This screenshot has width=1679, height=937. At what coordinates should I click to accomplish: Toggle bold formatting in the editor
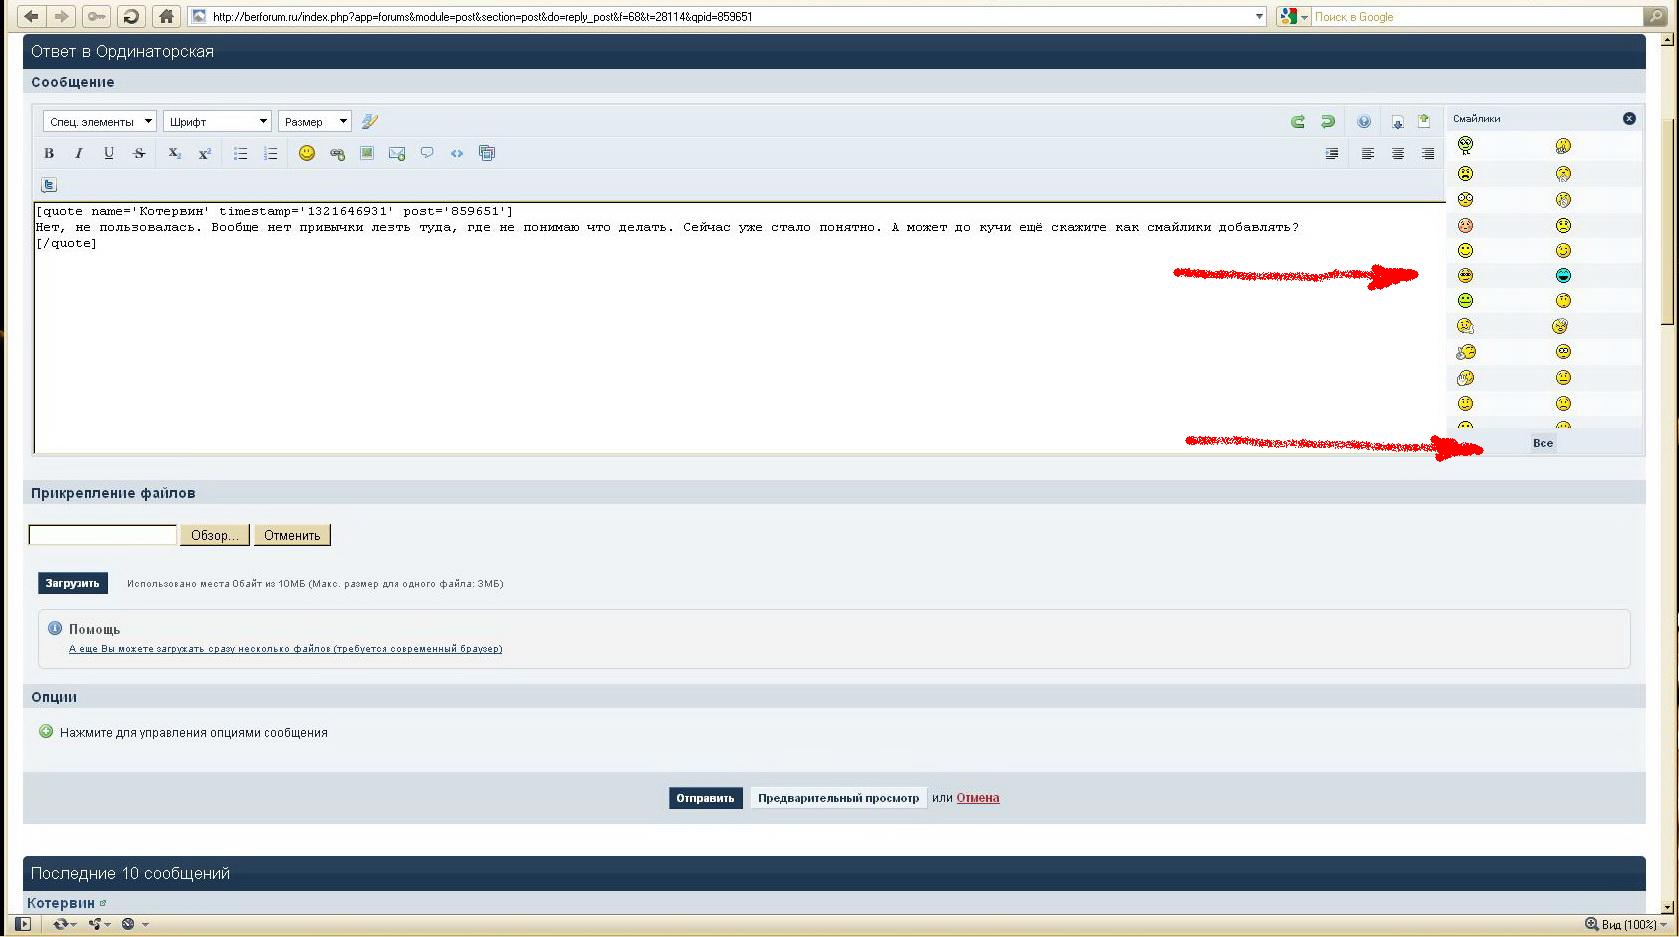(49, 153)
